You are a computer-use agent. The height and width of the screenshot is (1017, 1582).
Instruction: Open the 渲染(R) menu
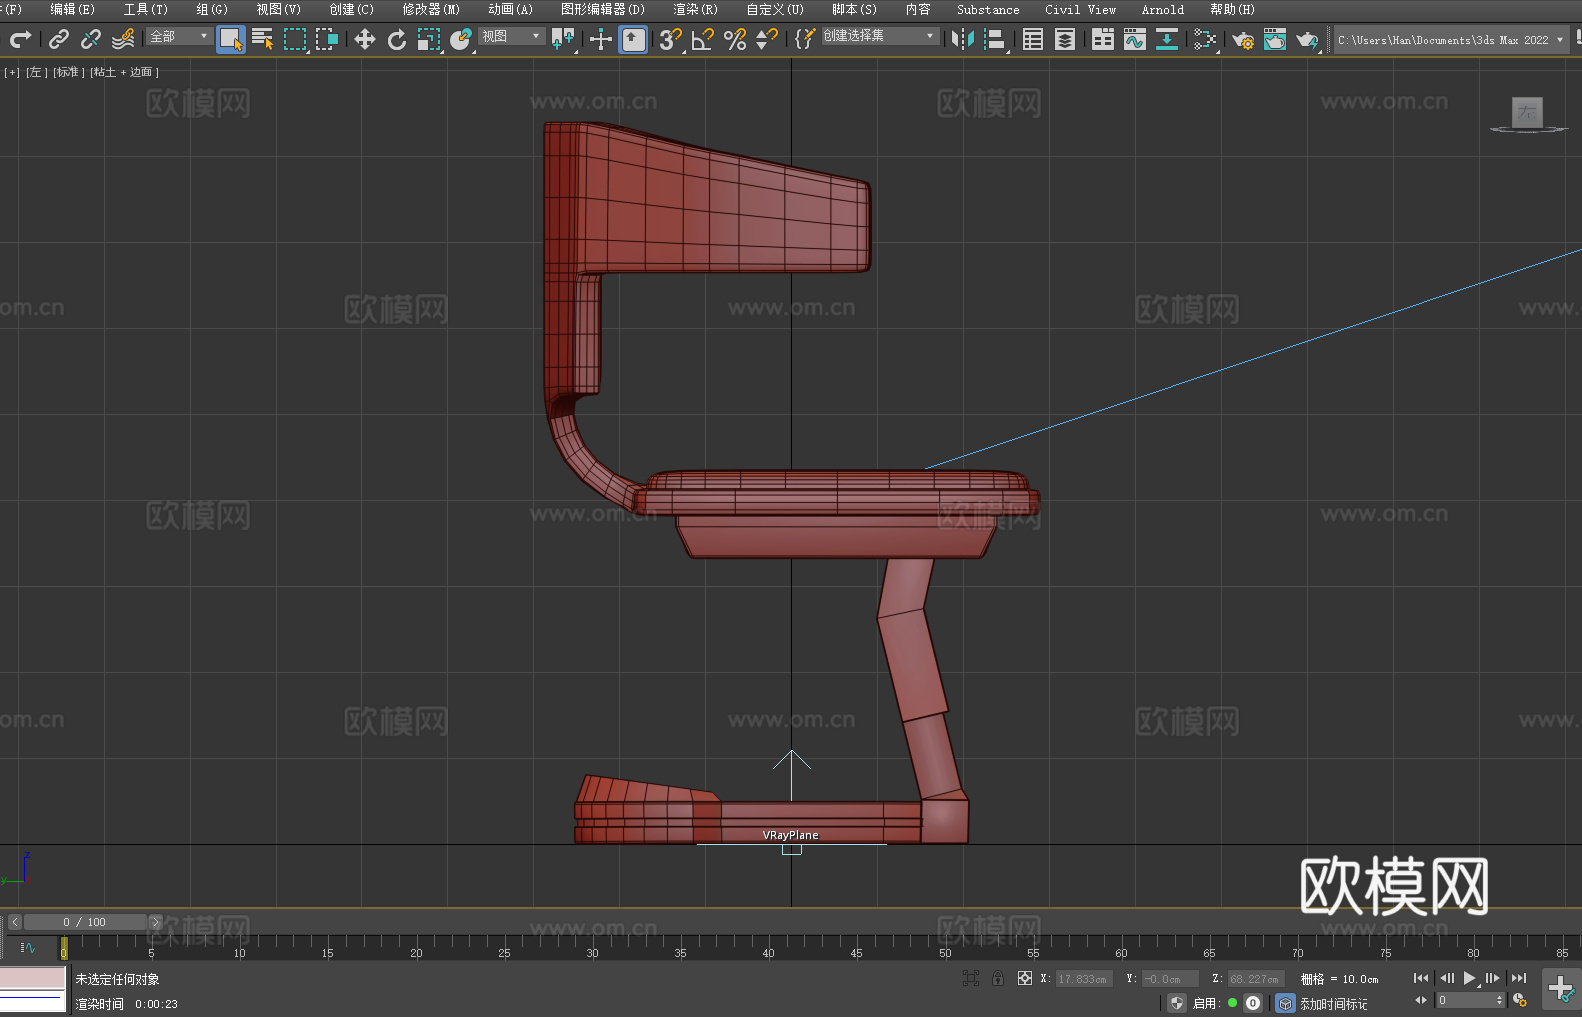coord(696,10)
